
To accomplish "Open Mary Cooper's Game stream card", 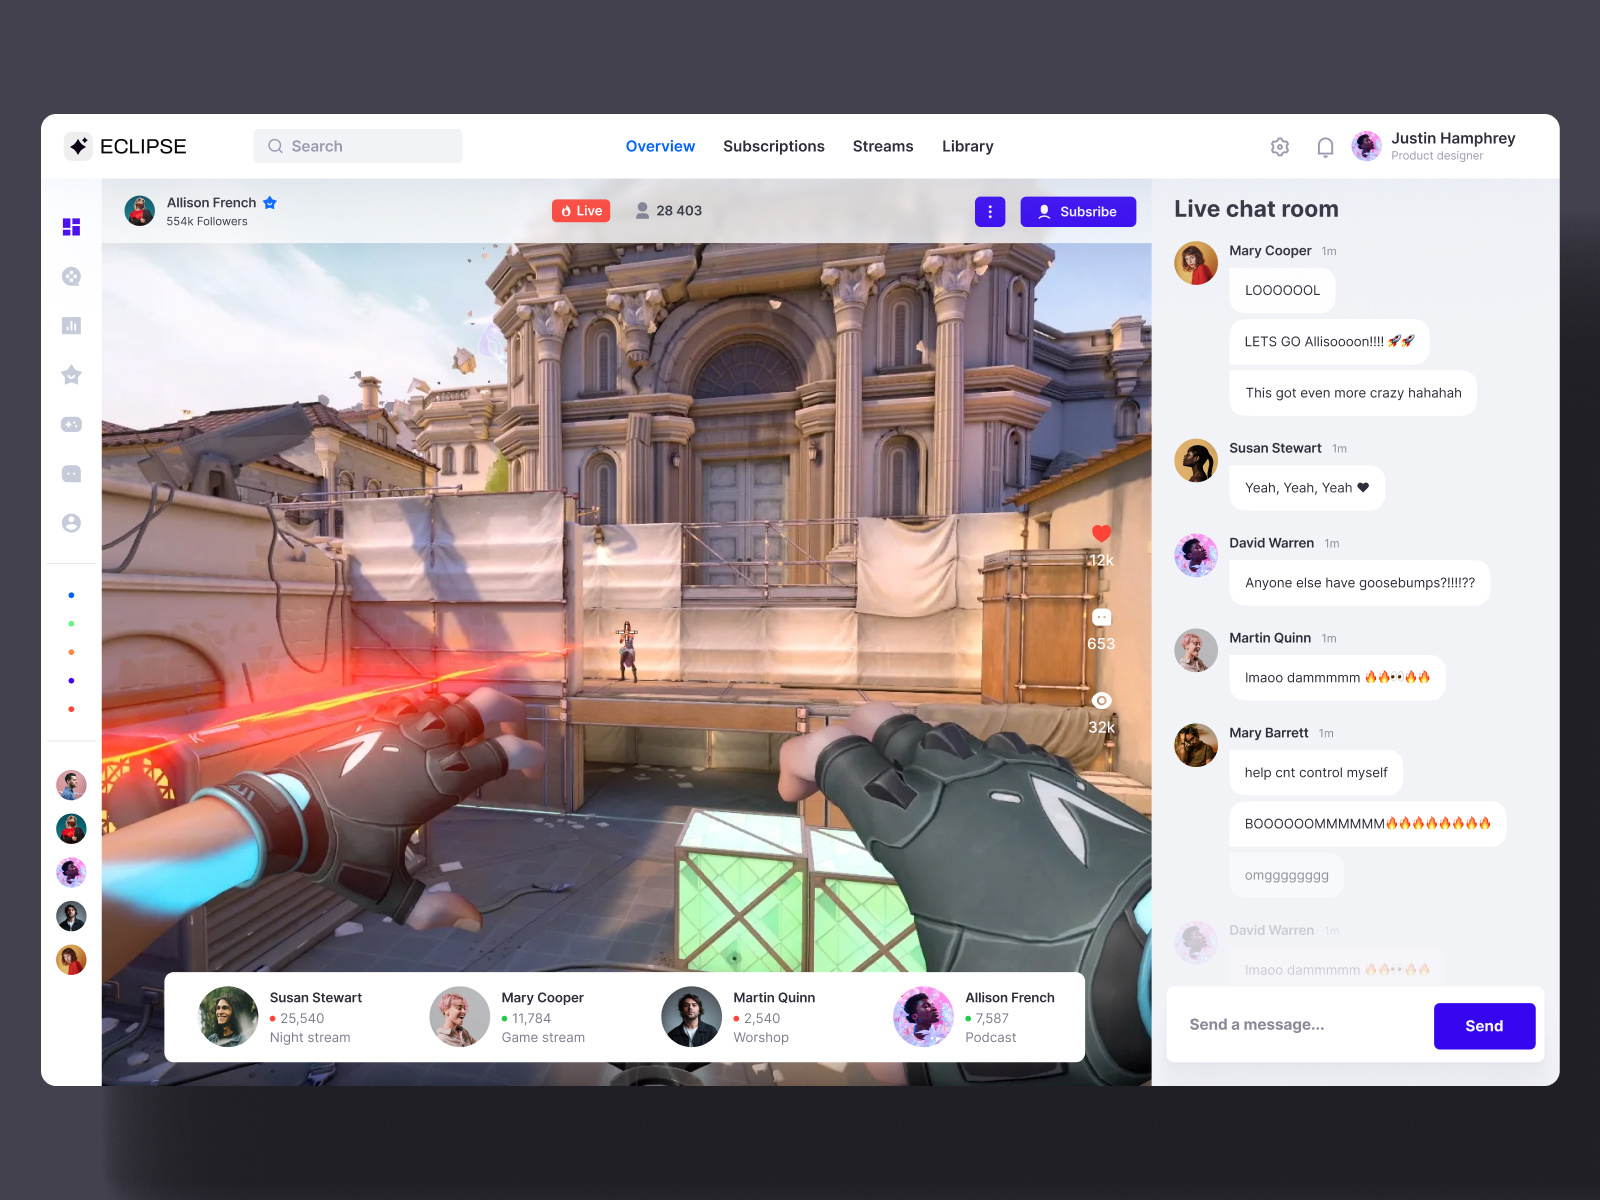I will (508, 1017).
